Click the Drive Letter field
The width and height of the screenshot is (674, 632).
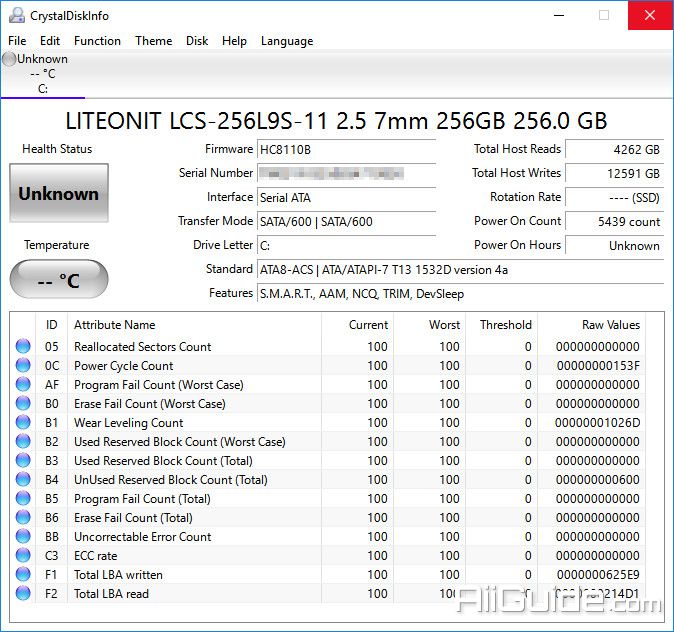tap(346, 246)
